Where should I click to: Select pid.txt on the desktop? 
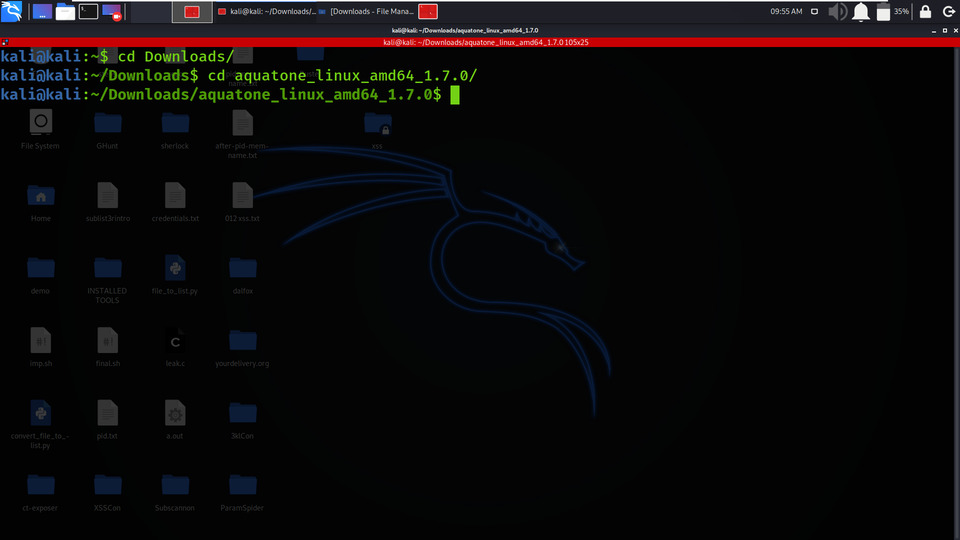click(108, 420)
